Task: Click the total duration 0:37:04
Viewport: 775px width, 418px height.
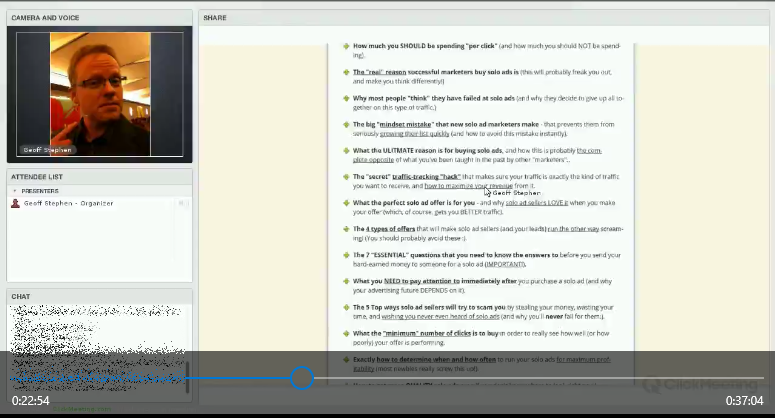Action: click(x=744, y=401)
